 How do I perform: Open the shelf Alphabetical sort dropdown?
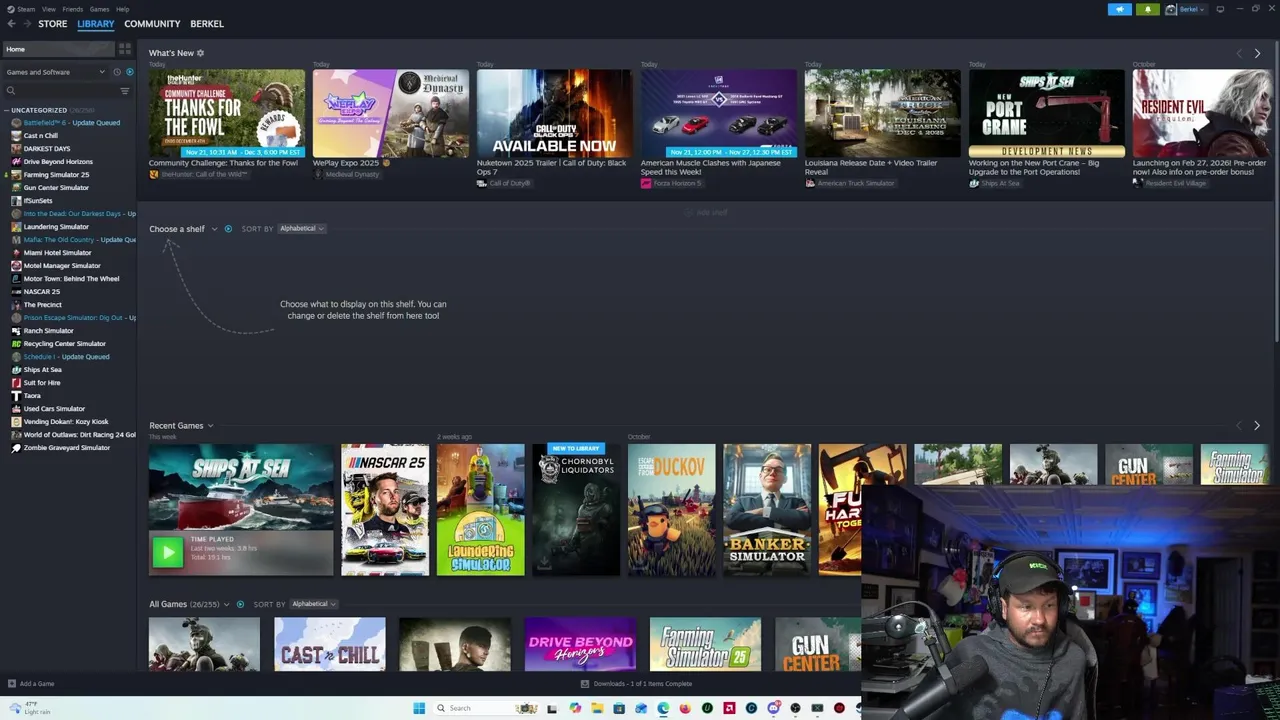tap(301, 229)
